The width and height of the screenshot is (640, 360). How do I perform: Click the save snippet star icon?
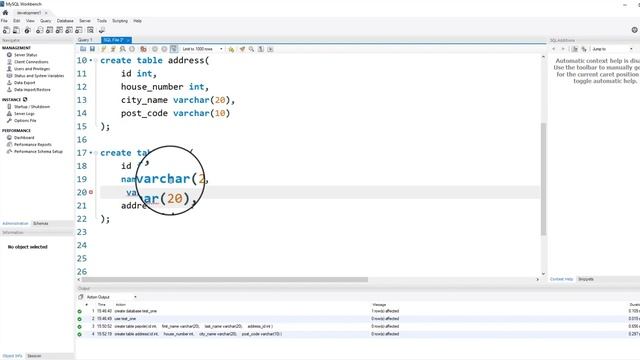(x=231, y=49)
